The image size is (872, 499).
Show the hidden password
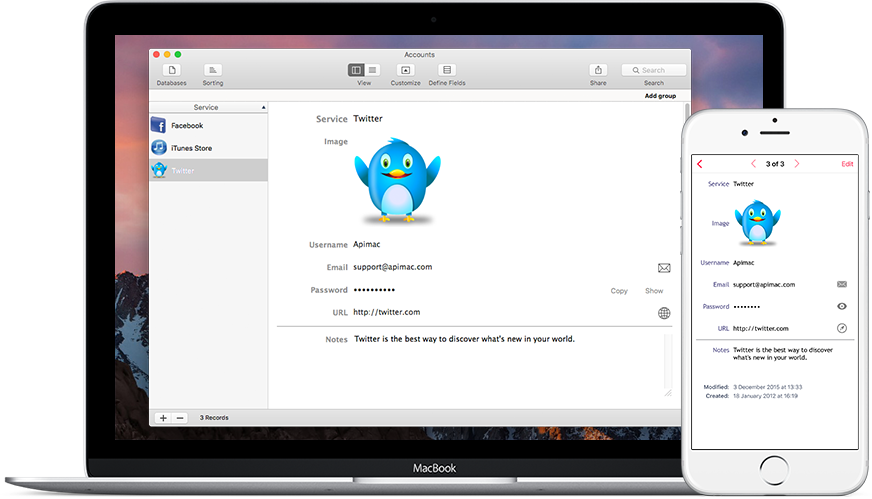pyautogui.click(x=654, y=291)
